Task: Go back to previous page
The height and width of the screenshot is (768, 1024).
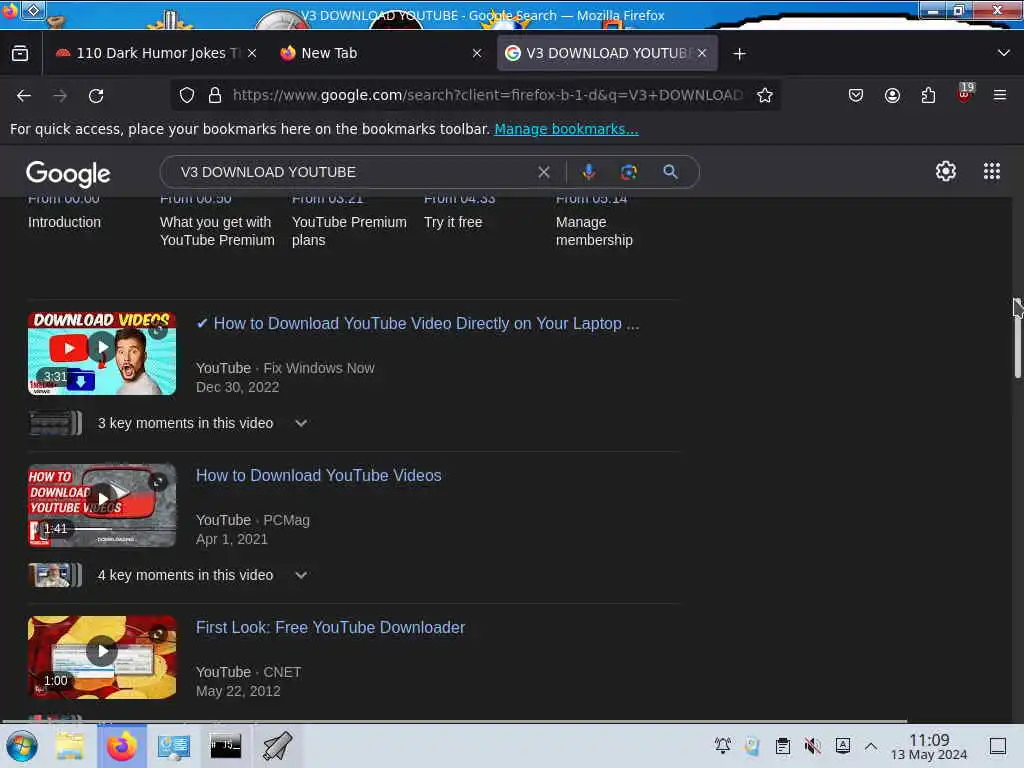Action: point(24,96)
